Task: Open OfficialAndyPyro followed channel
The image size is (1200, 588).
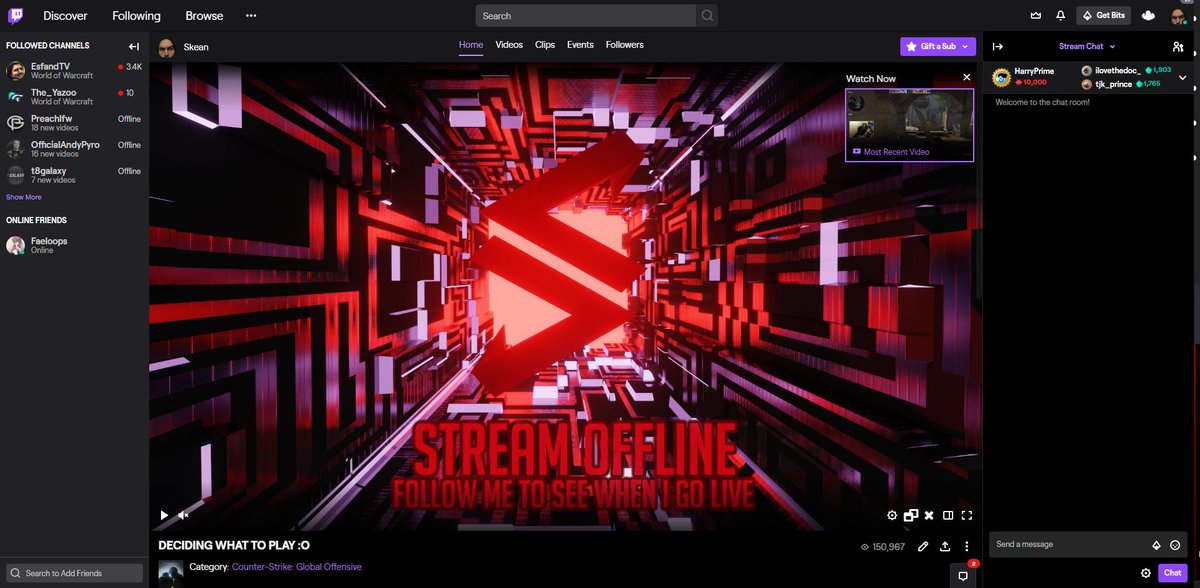Action: point(74,149)
